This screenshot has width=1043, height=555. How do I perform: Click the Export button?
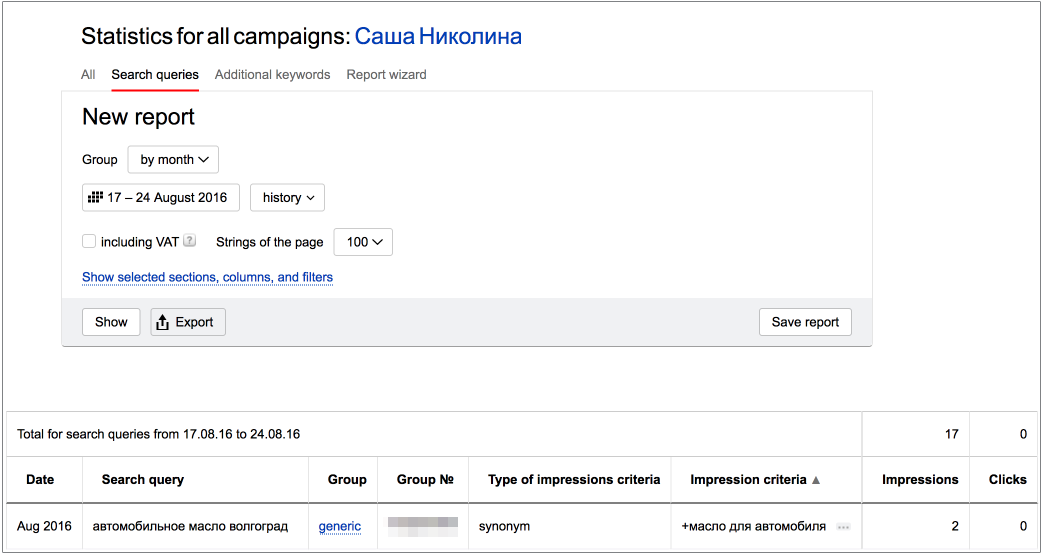point(188,322)
